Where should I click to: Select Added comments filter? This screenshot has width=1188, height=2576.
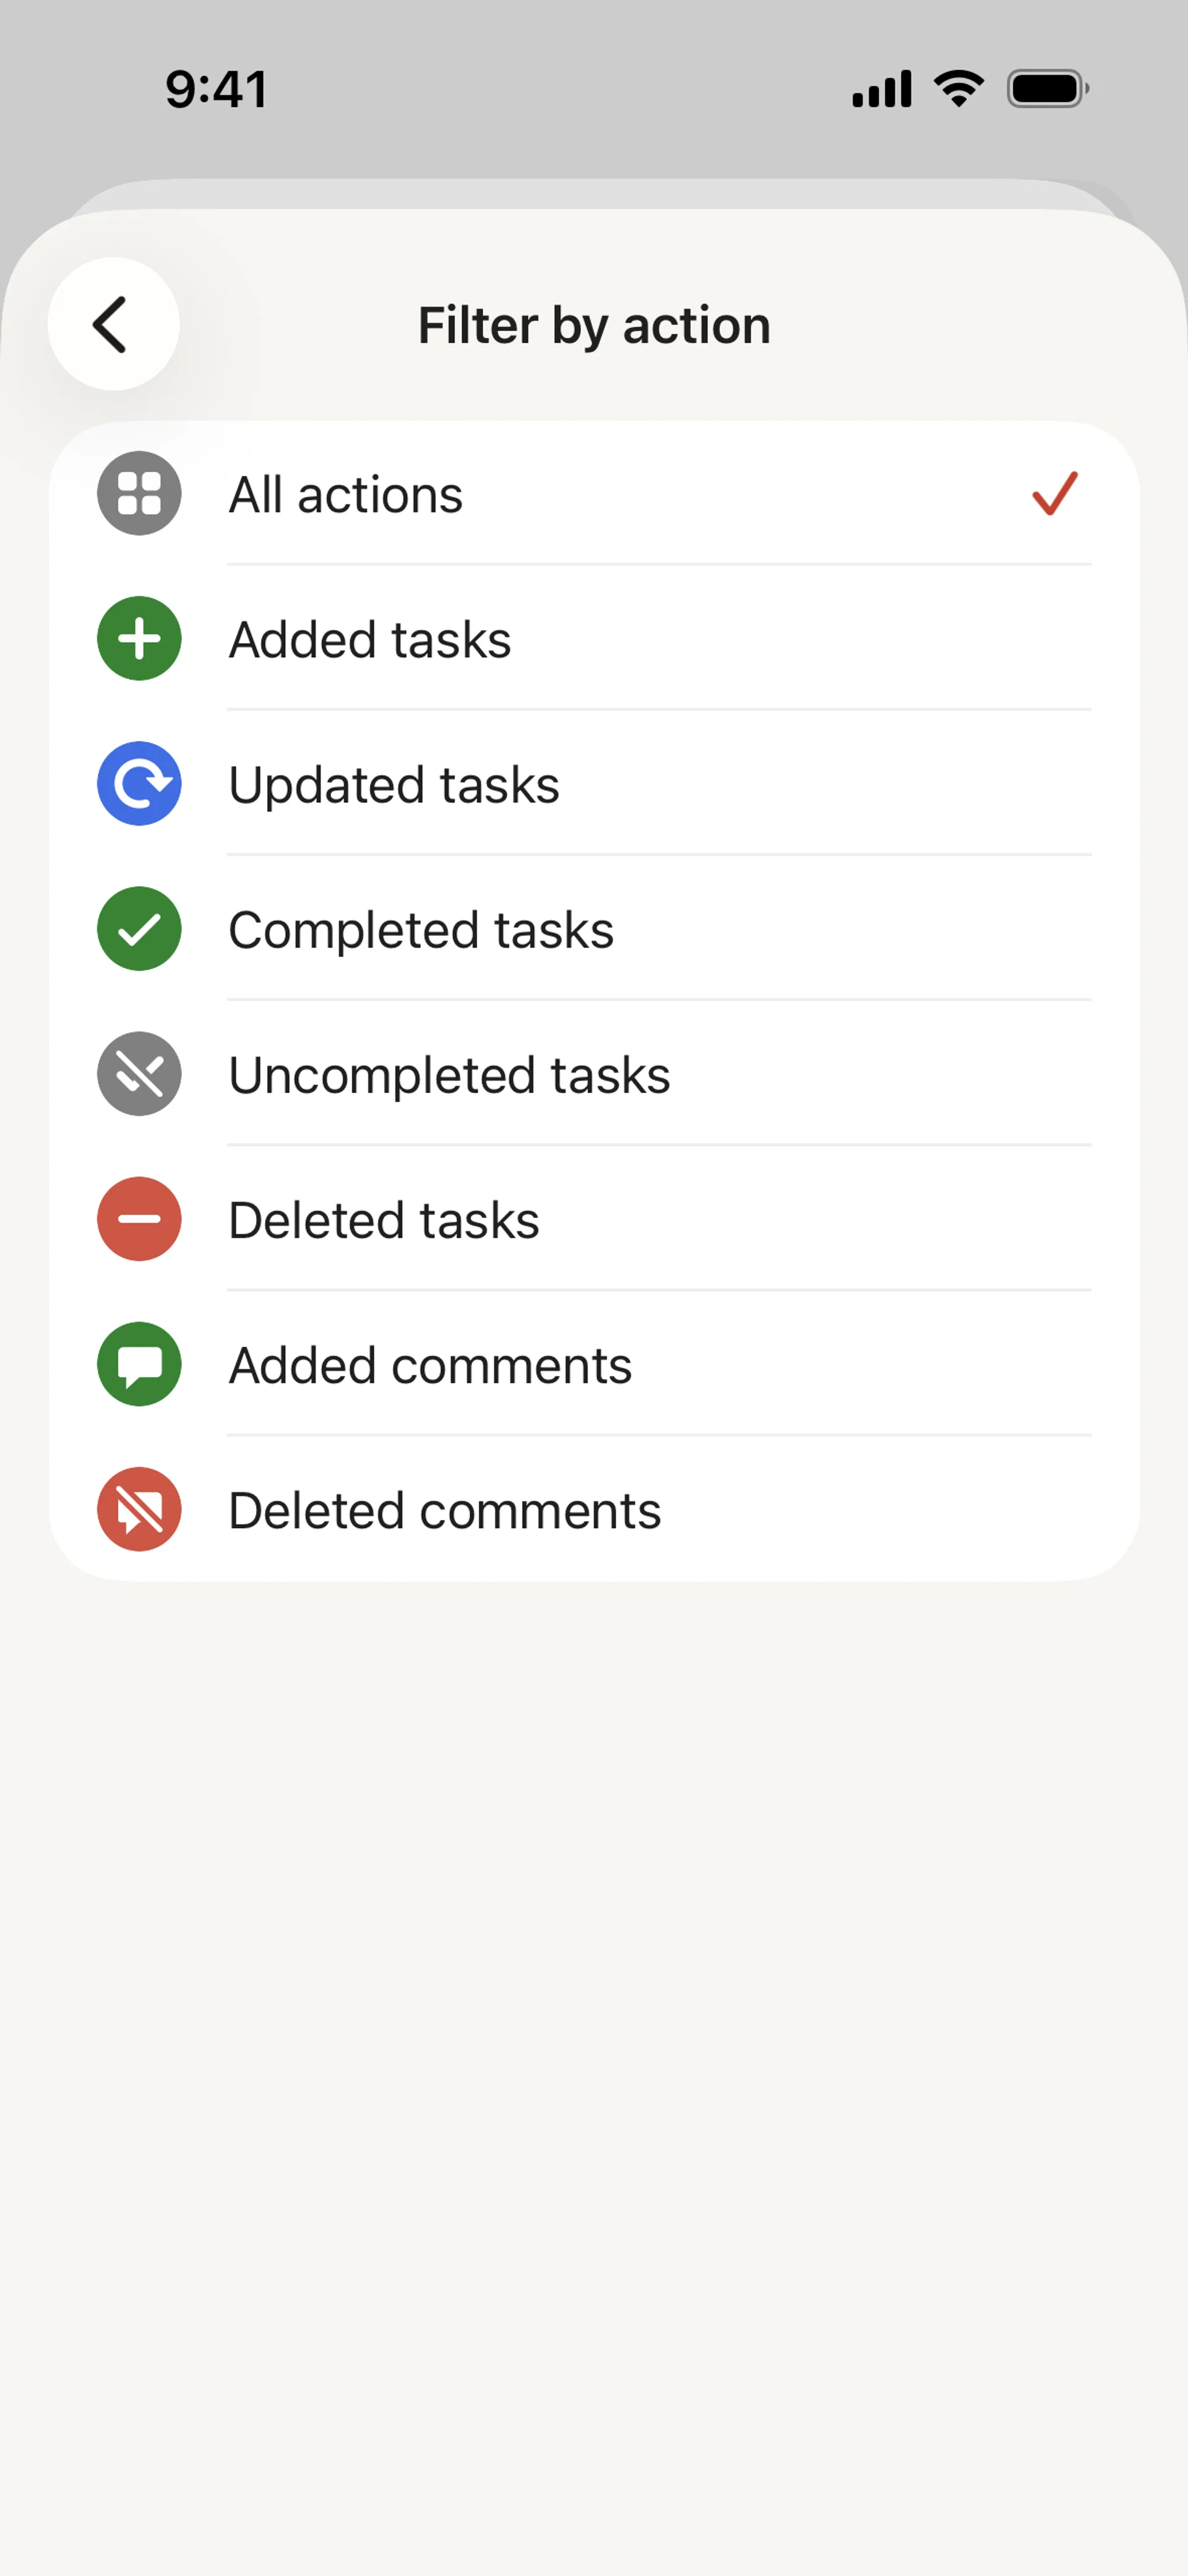coord(430,1365)
